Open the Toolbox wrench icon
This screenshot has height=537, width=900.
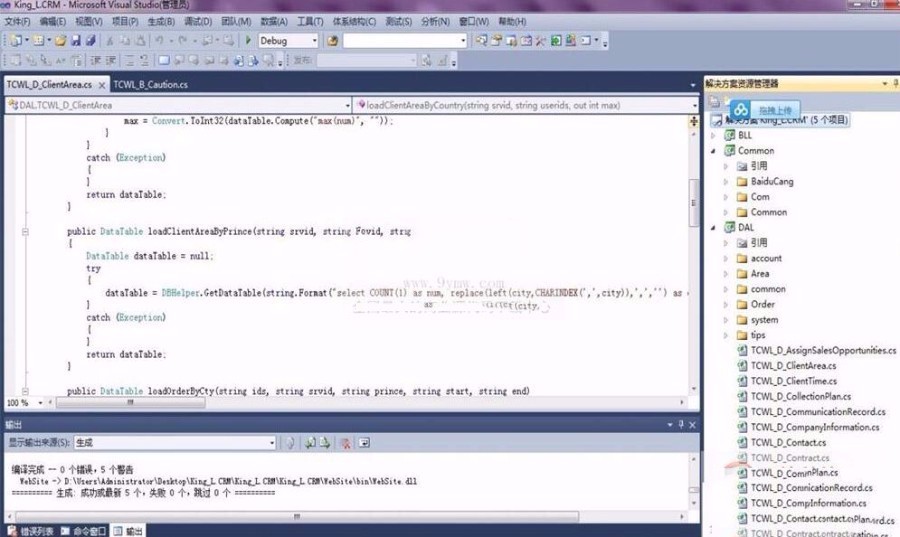tap(541, 41)
